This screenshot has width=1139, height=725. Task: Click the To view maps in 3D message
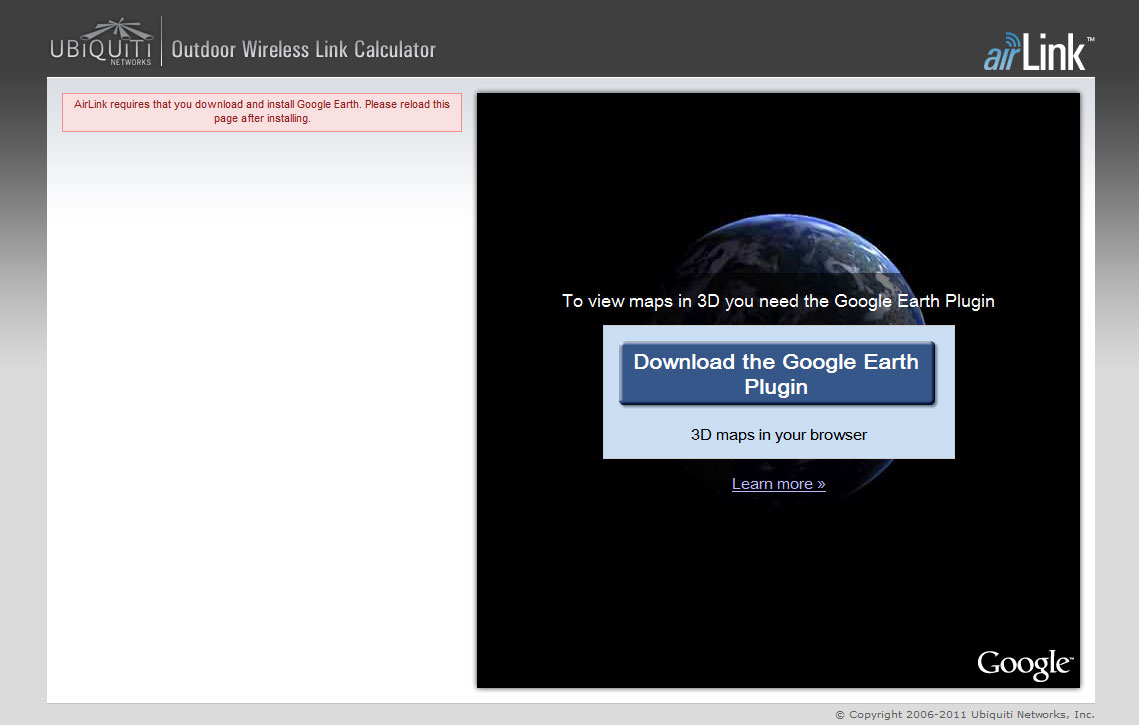click(778, 300)
